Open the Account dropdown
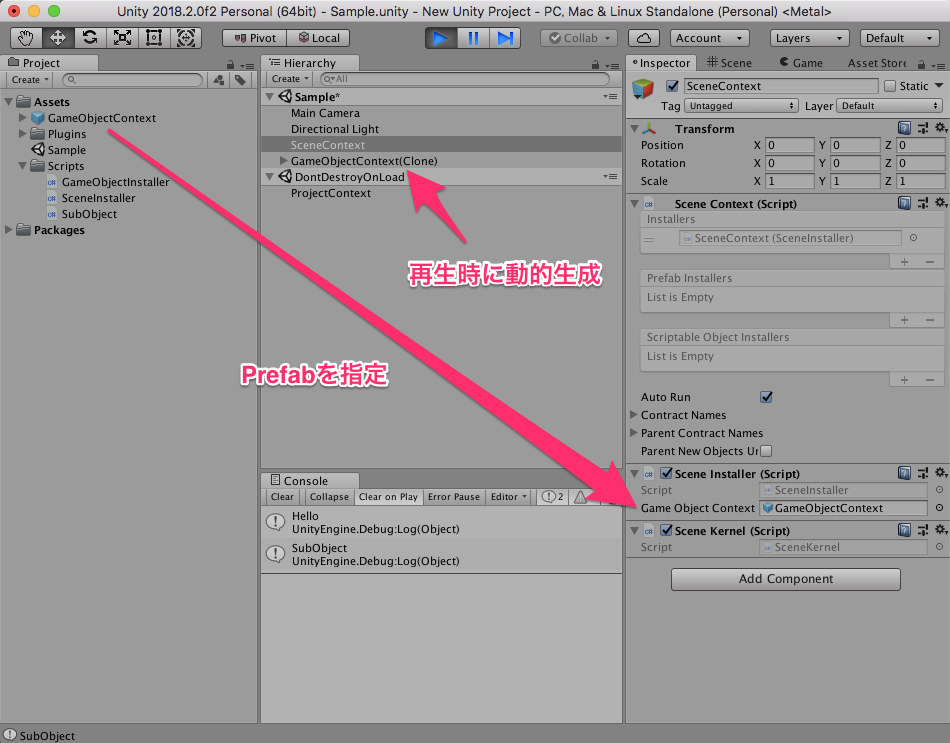Screen dimensions: 950x743 [x=709, y=38]
